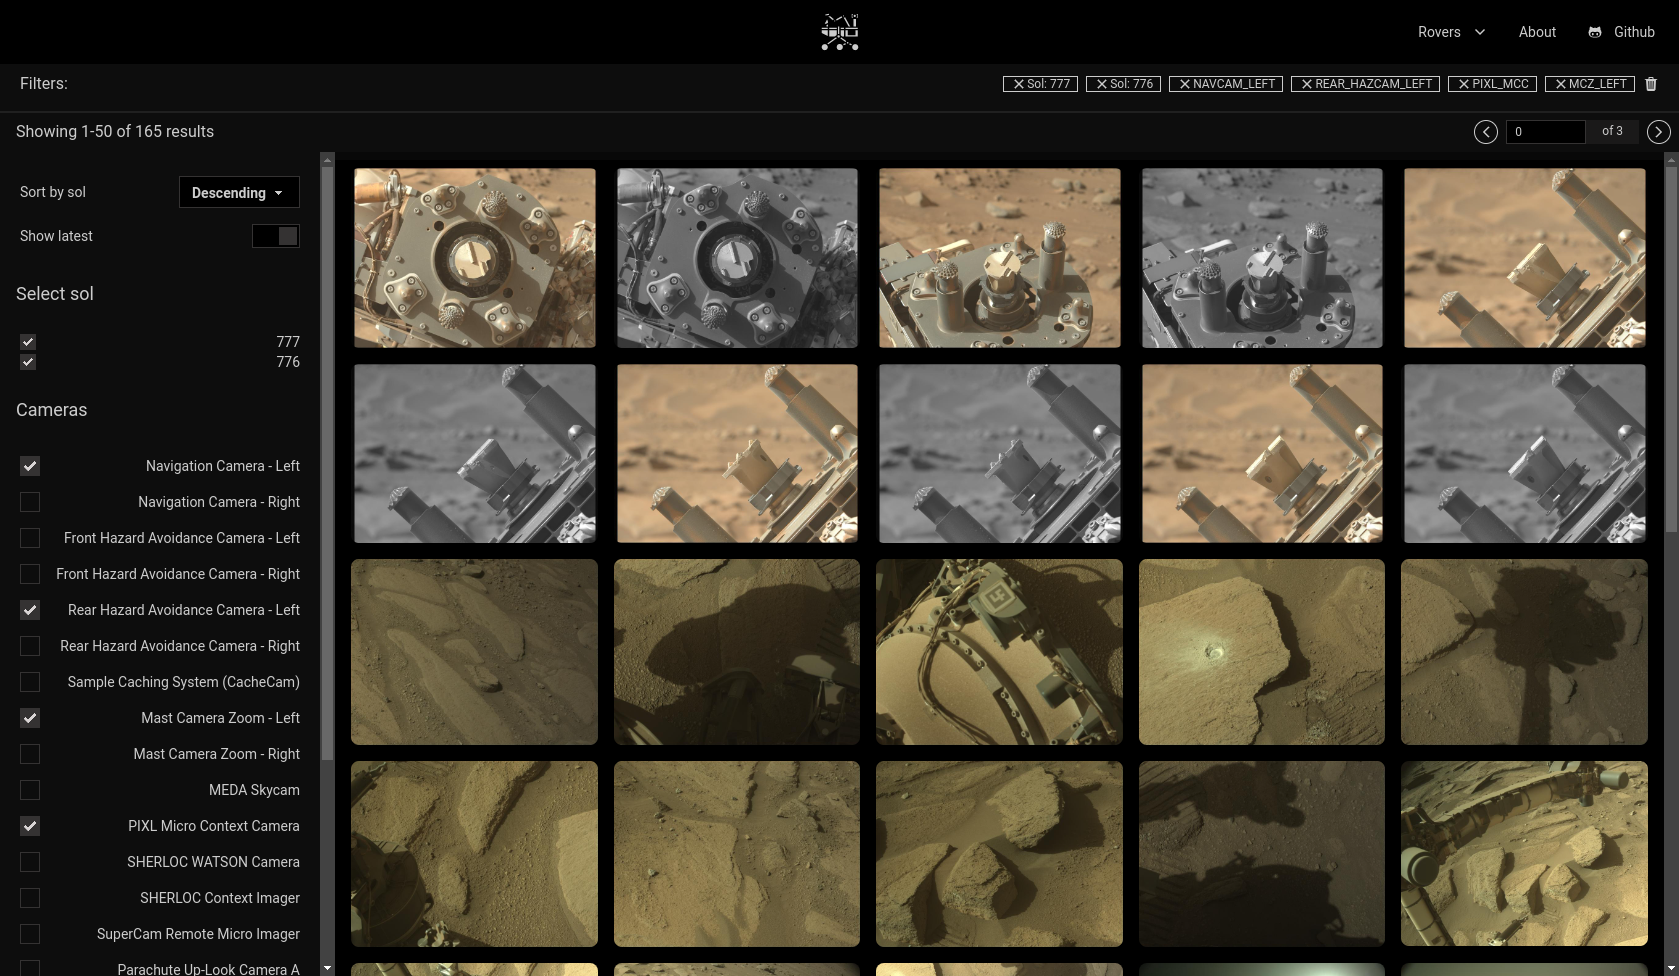
Task: Open the mast shadow thumbnail in the third row
Action: coord(1524,652)
